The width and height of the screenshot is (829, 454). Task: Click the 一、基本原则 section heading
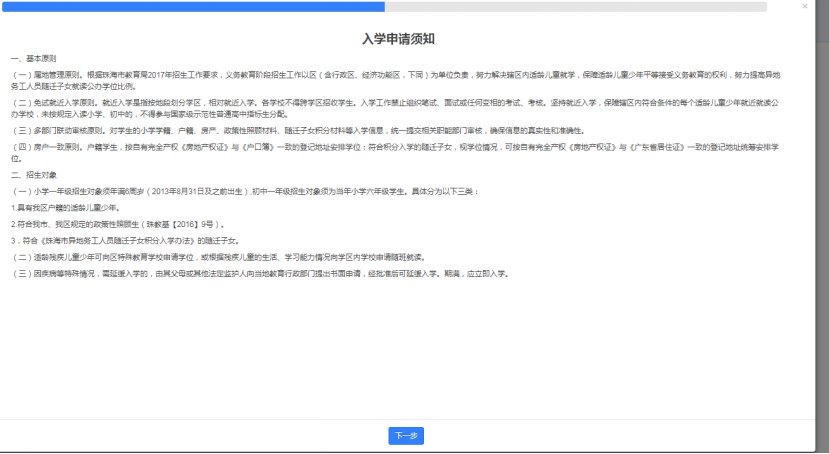[31, 60]
